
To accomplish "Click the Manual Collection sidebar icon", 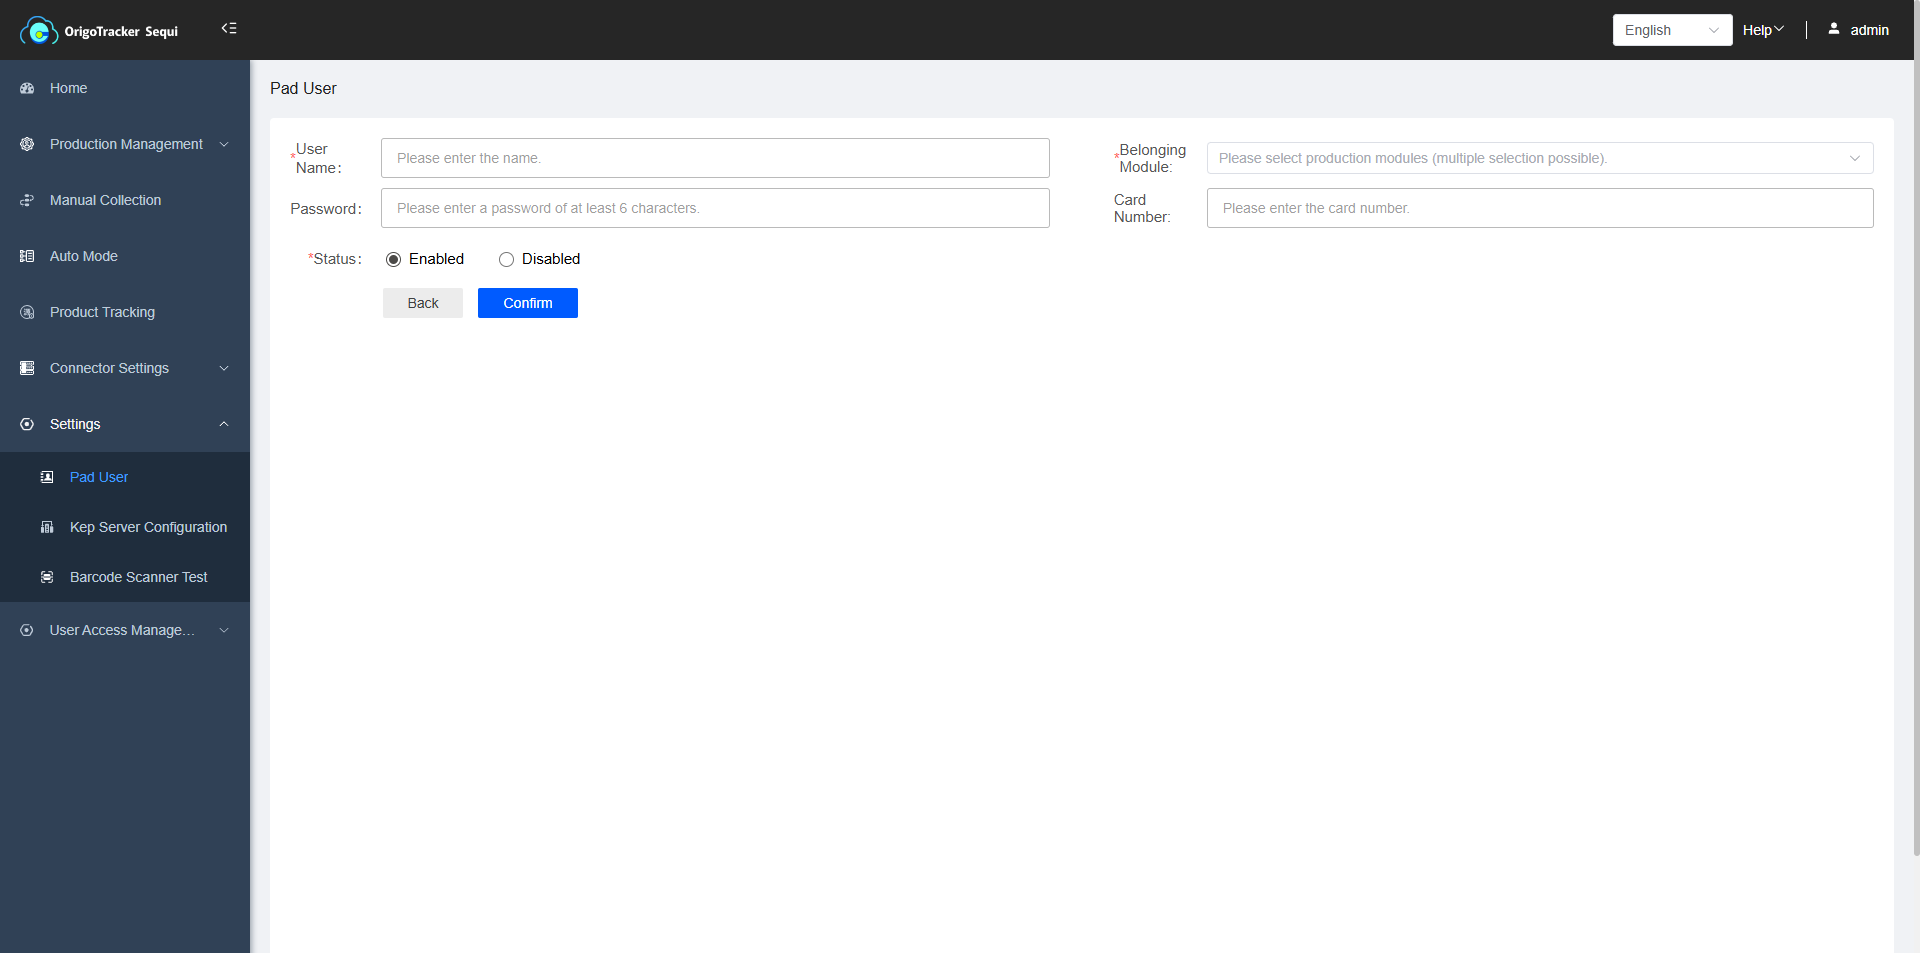I will point(27,200).
